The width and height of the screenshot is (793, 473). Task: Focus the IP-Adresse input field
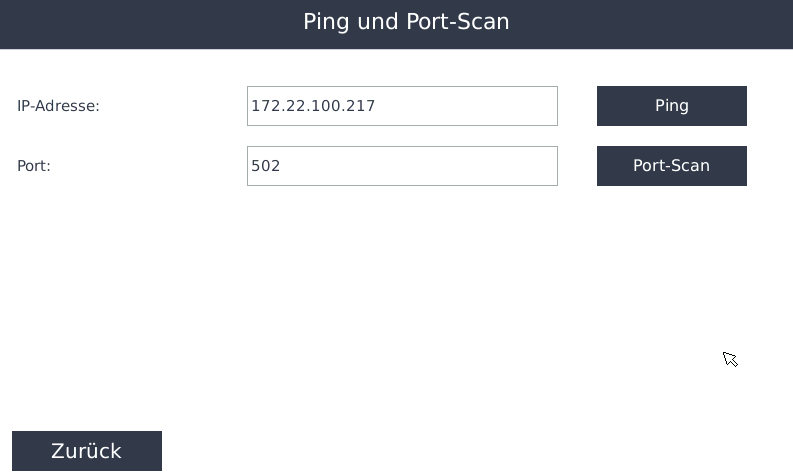coord(402,106)
